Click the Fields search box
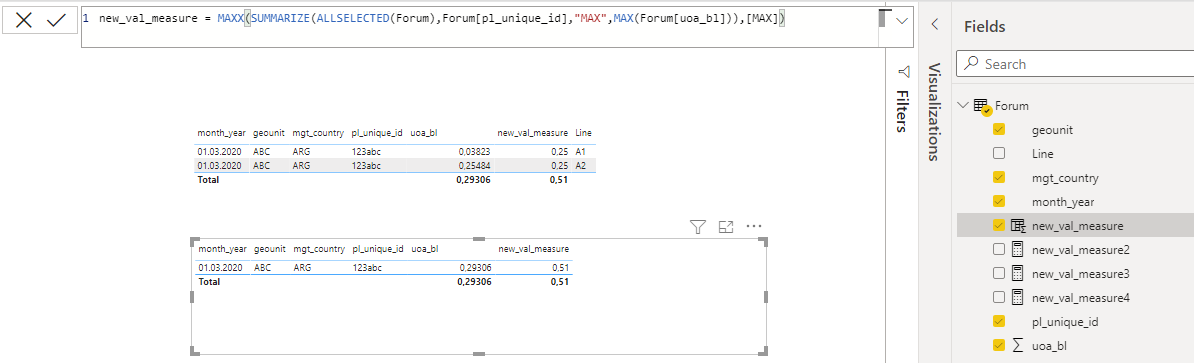Image resolution: width=1194 pixels, height=363 pixels. 1074,64
